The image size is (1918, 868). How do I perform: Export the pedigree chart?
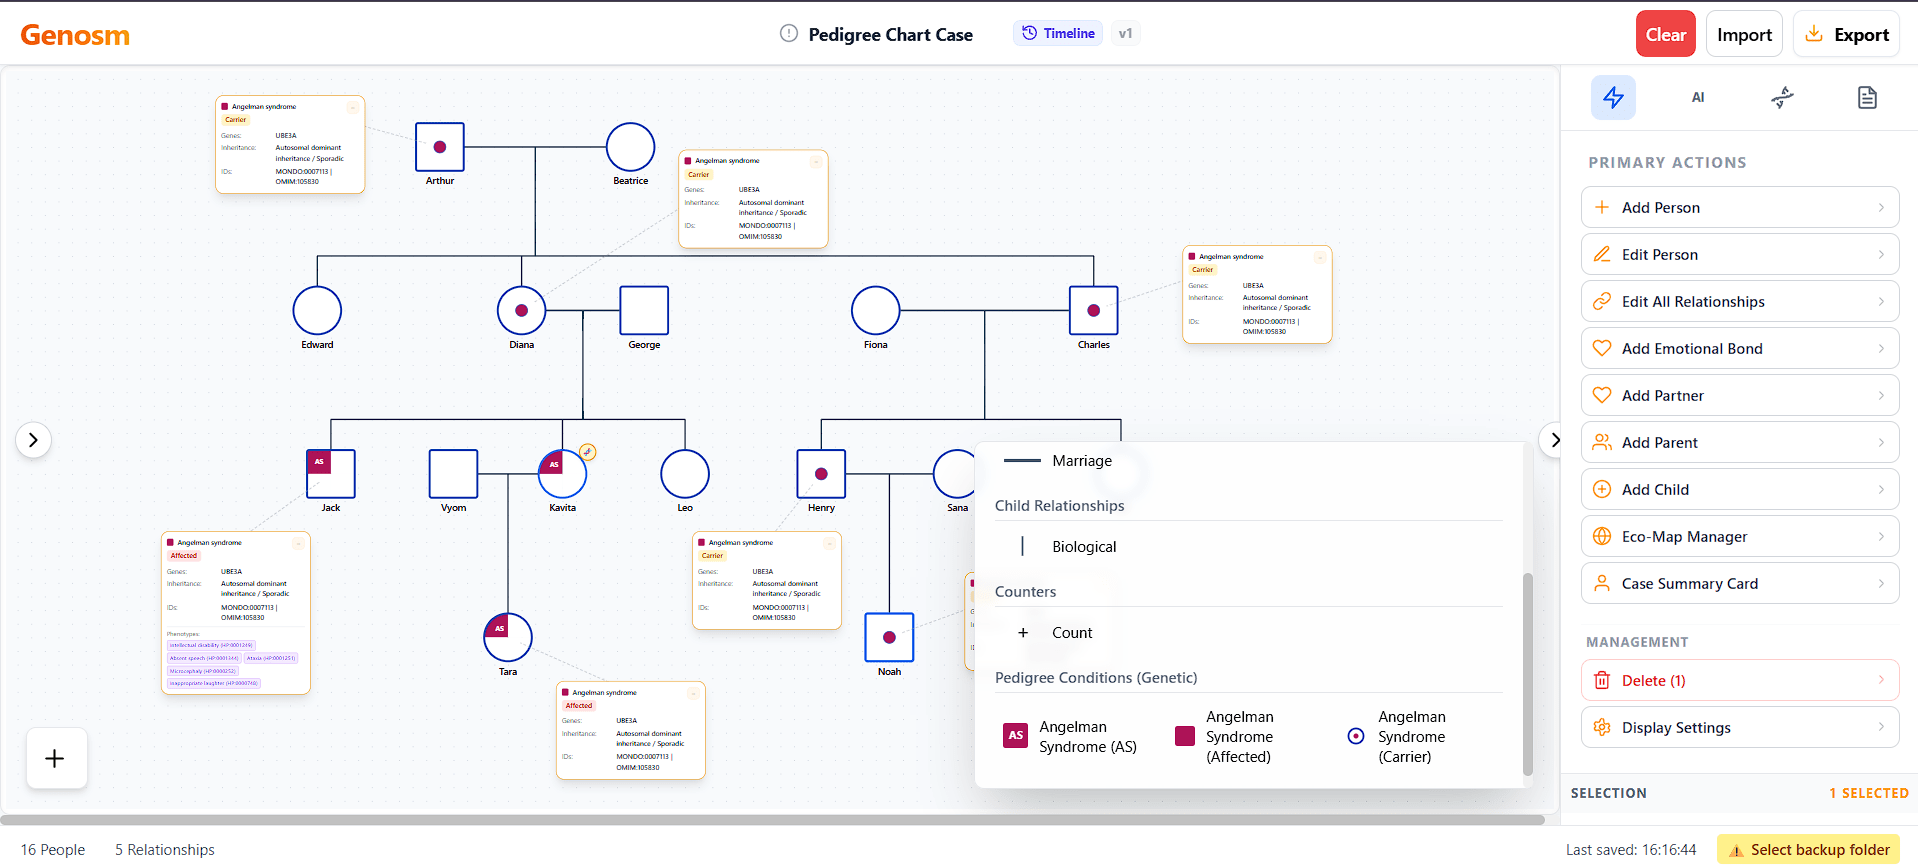pos(1847,34)
